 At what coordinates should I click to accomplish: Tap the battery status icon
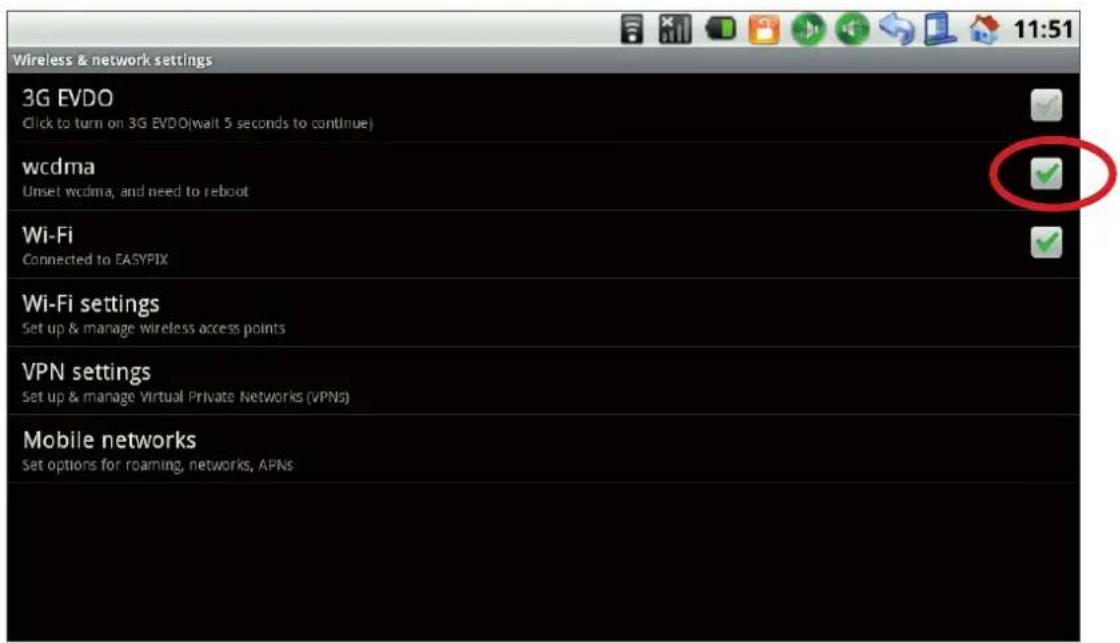click(x=721, y=29)
